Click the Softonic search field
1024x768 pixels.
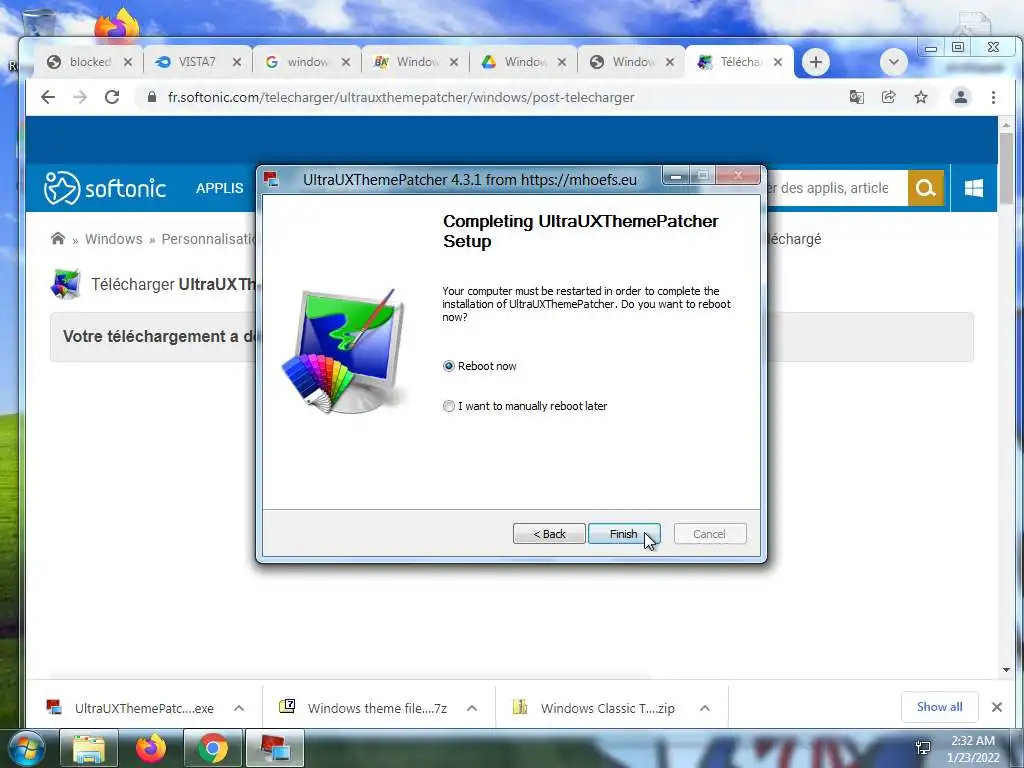(836, 188)
